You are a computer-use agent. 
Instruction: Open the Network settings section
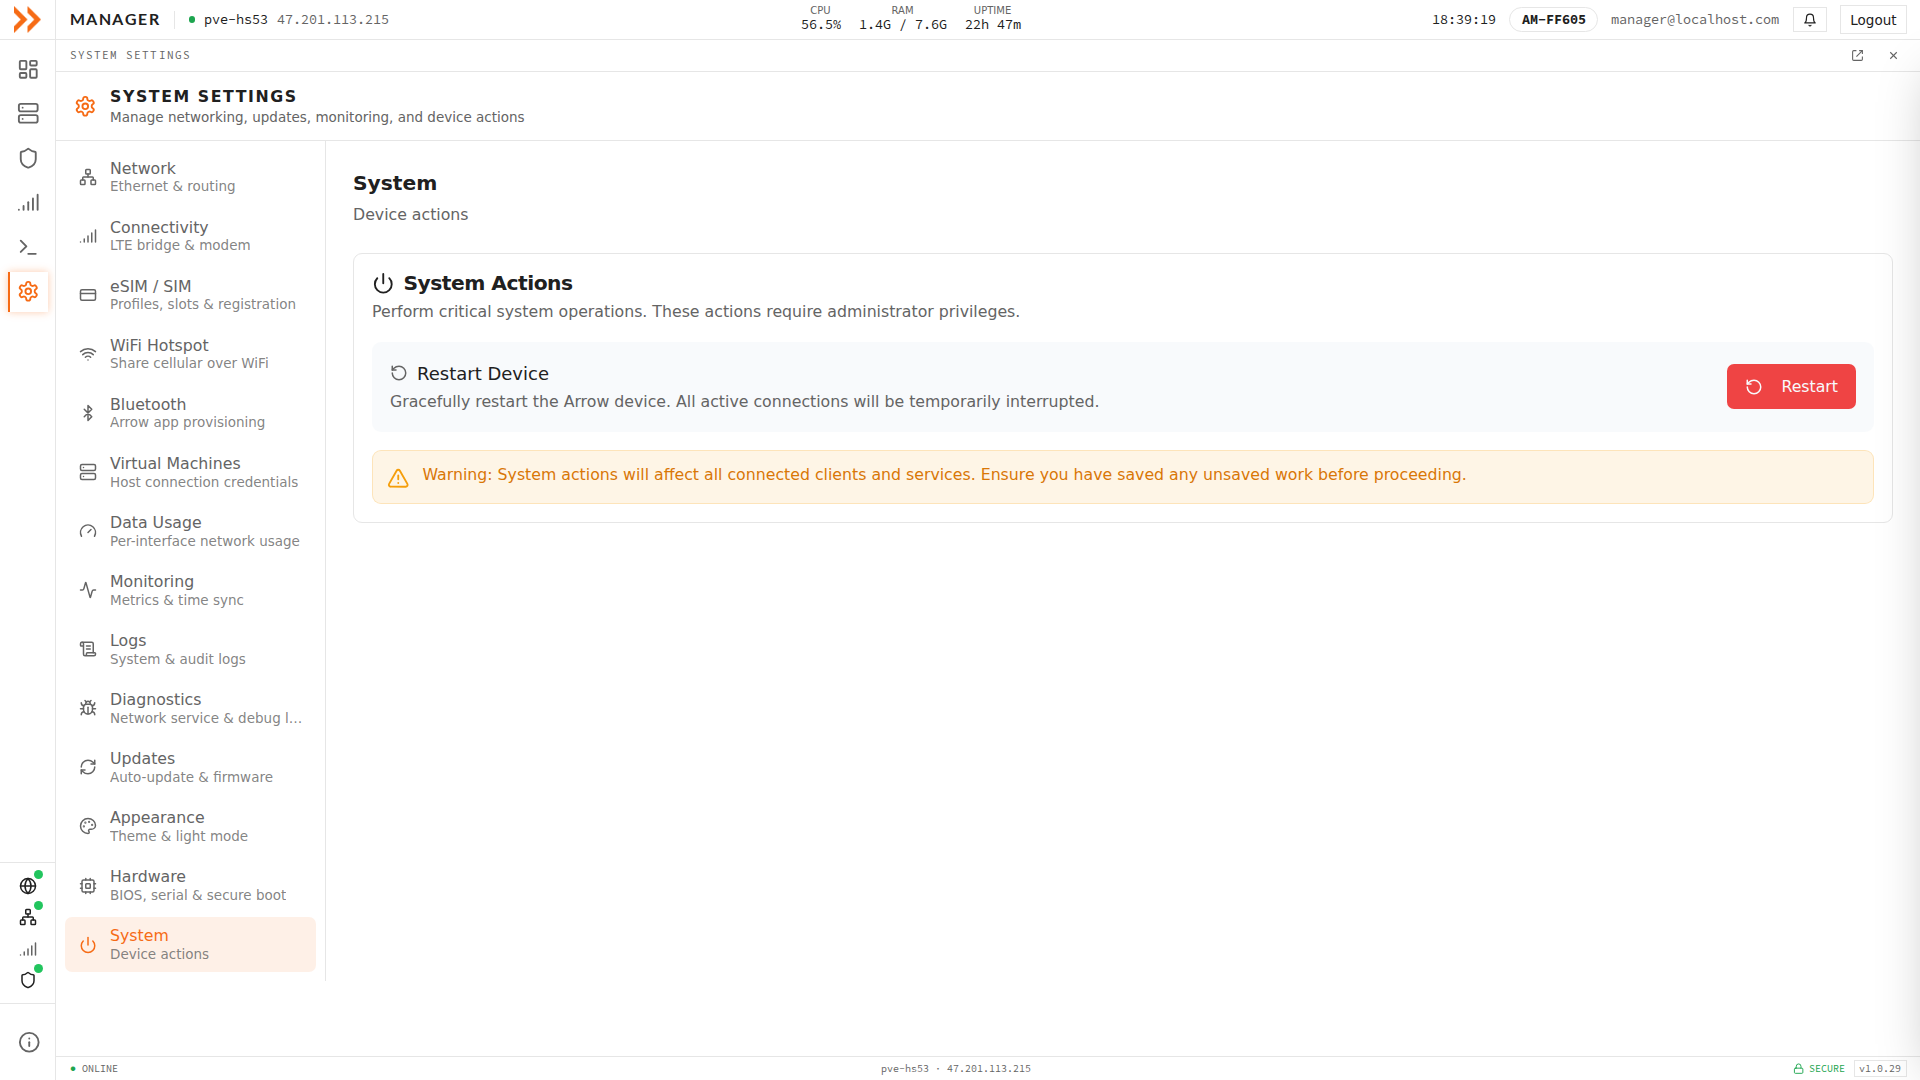click(190, 177)
